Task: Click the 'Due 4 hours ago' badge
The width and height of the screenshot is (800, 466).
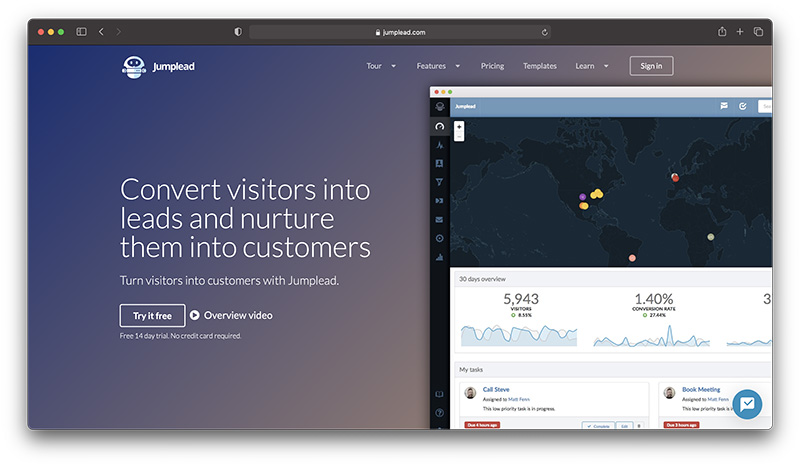Action: (x=482, y=425)
